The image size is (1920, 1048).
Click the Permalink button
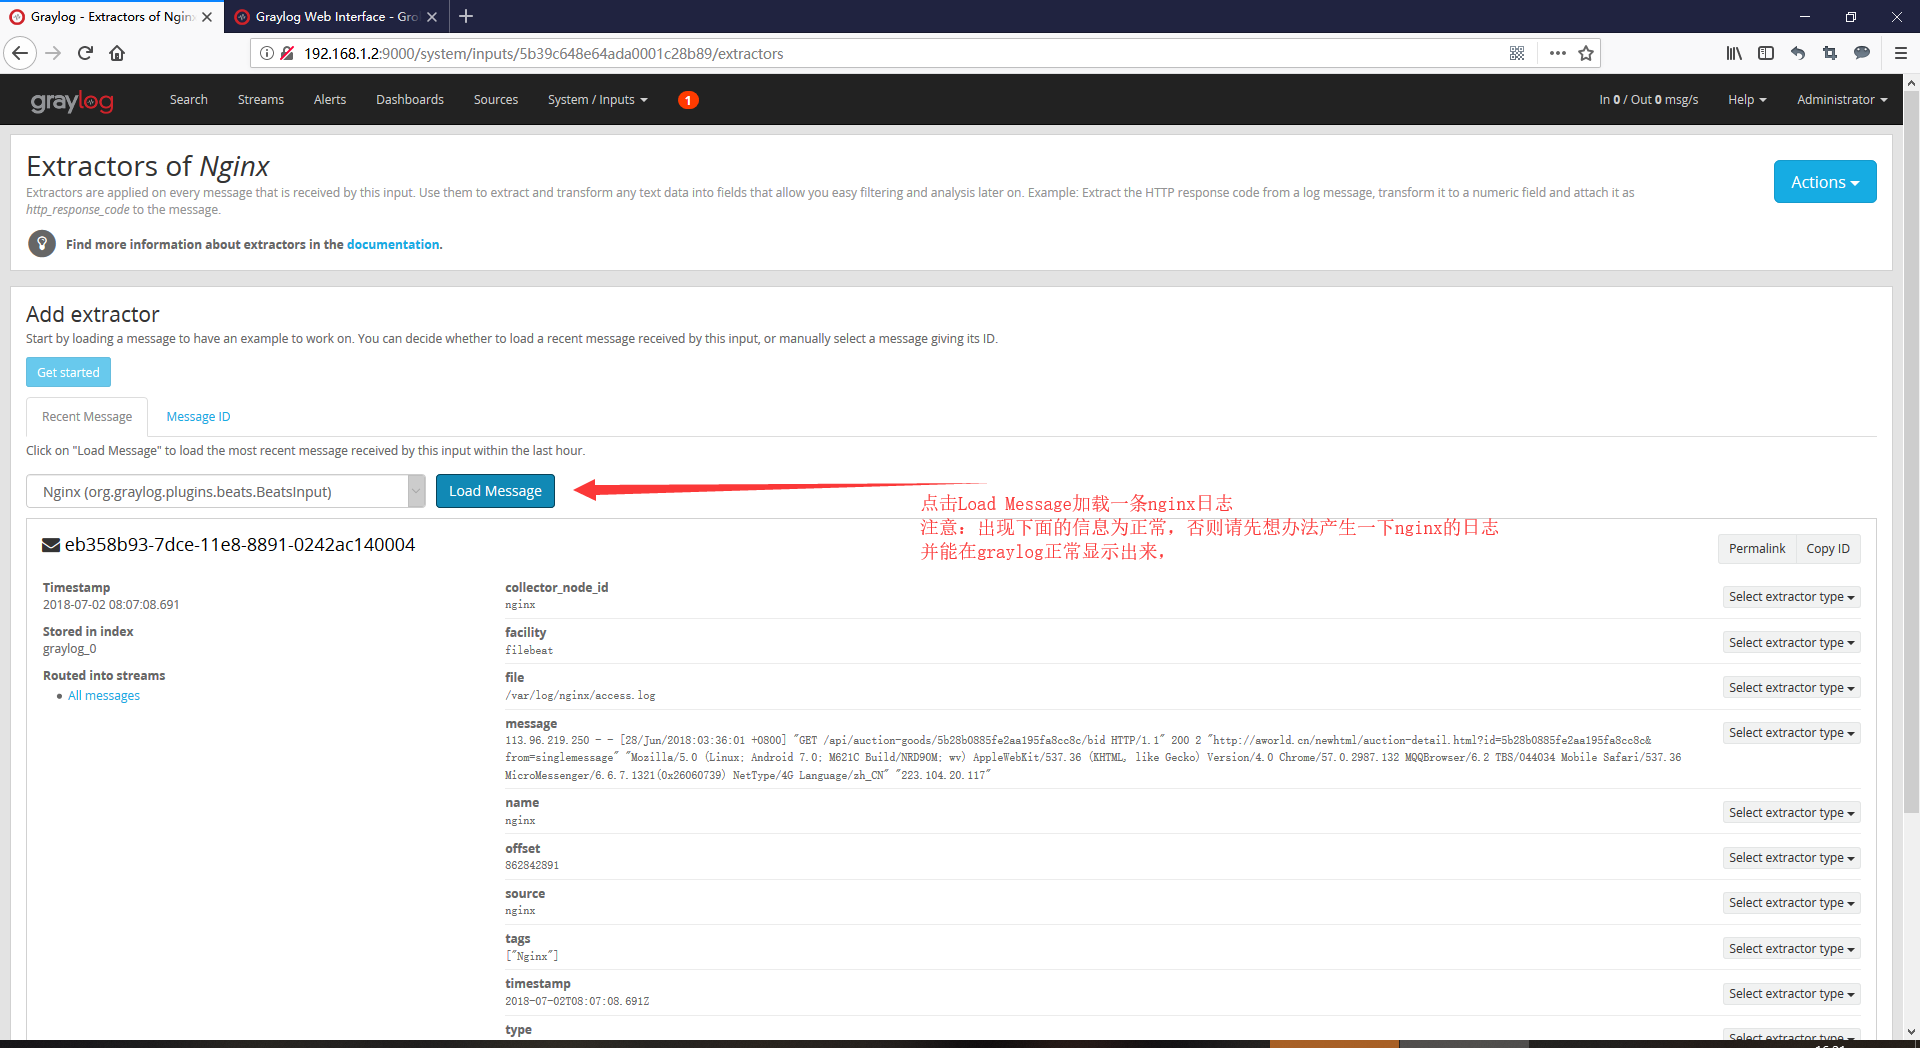[1757, 549]
